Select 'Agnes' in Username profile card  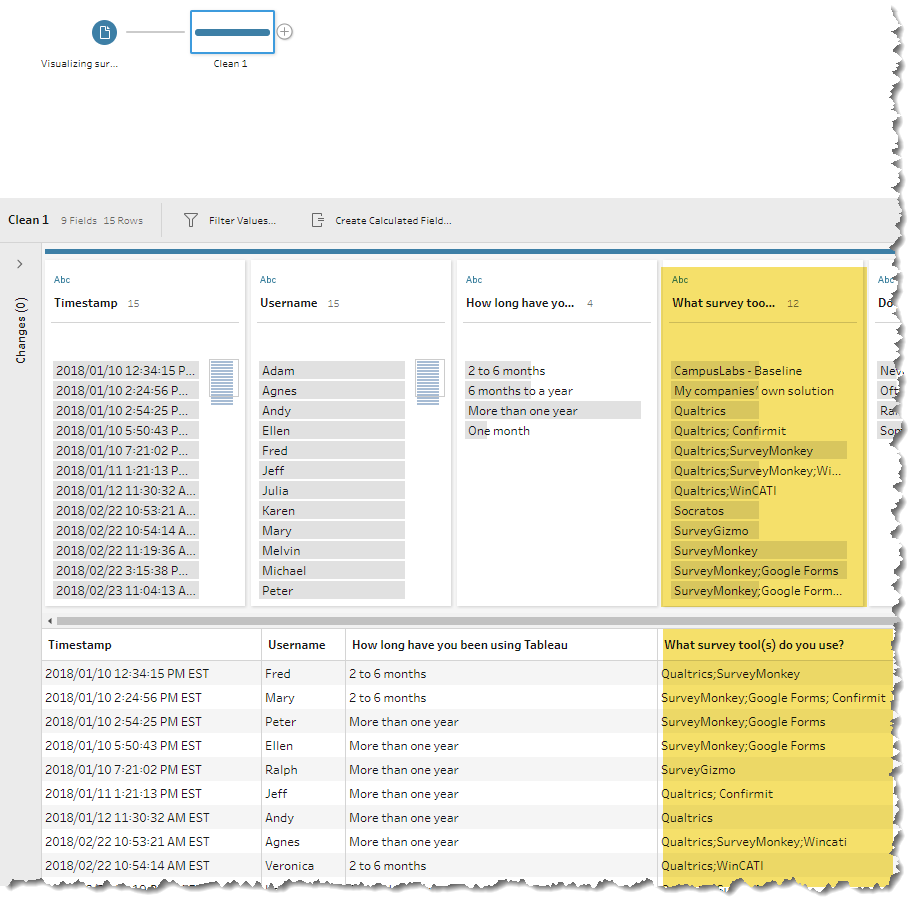point(332,390)
